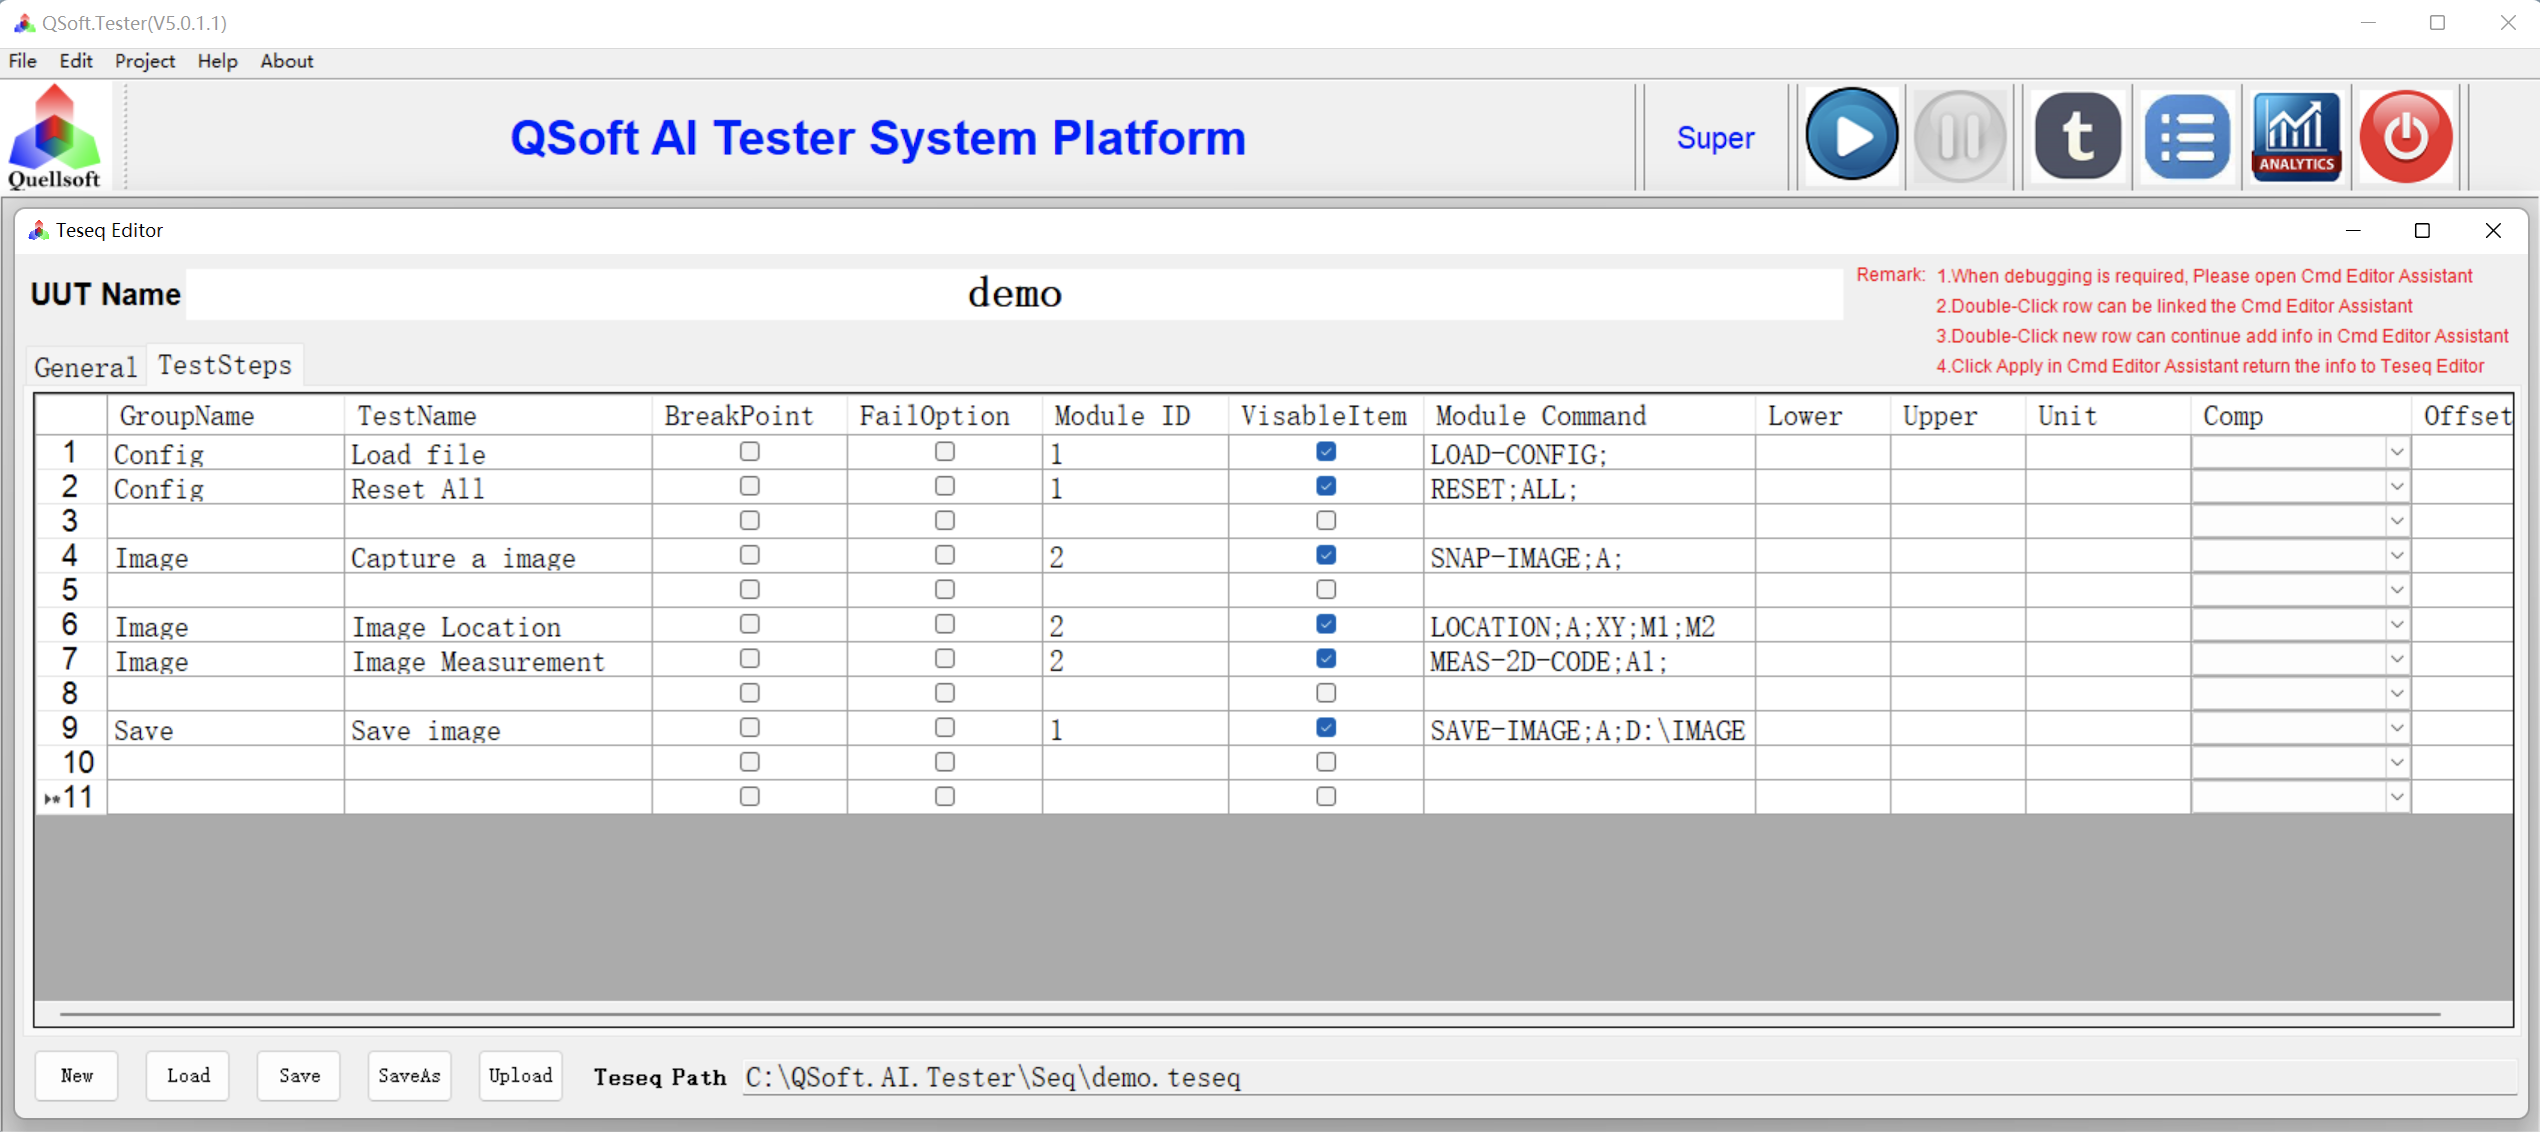Expand Comp dropdown in row 11
Screen dimensions: 2540x1132
pos(2397,798)
